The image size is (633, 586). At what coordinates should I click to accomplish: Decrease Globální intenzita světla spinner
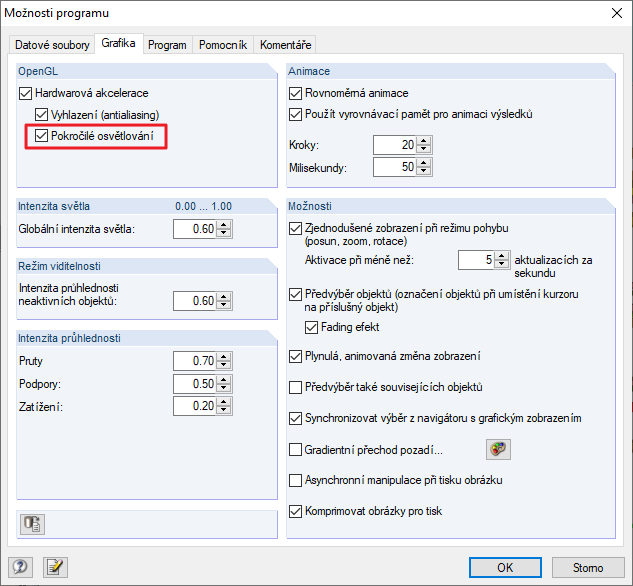[x=224, y=233]
